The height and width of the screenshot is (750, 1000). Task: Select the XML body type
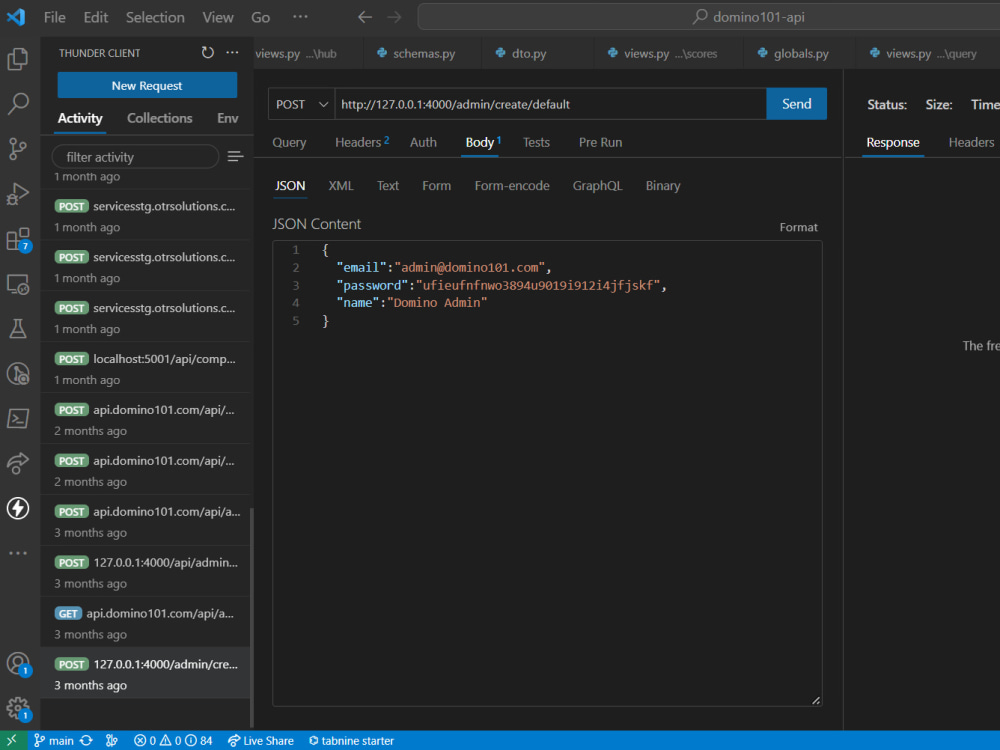click(341, 186)
